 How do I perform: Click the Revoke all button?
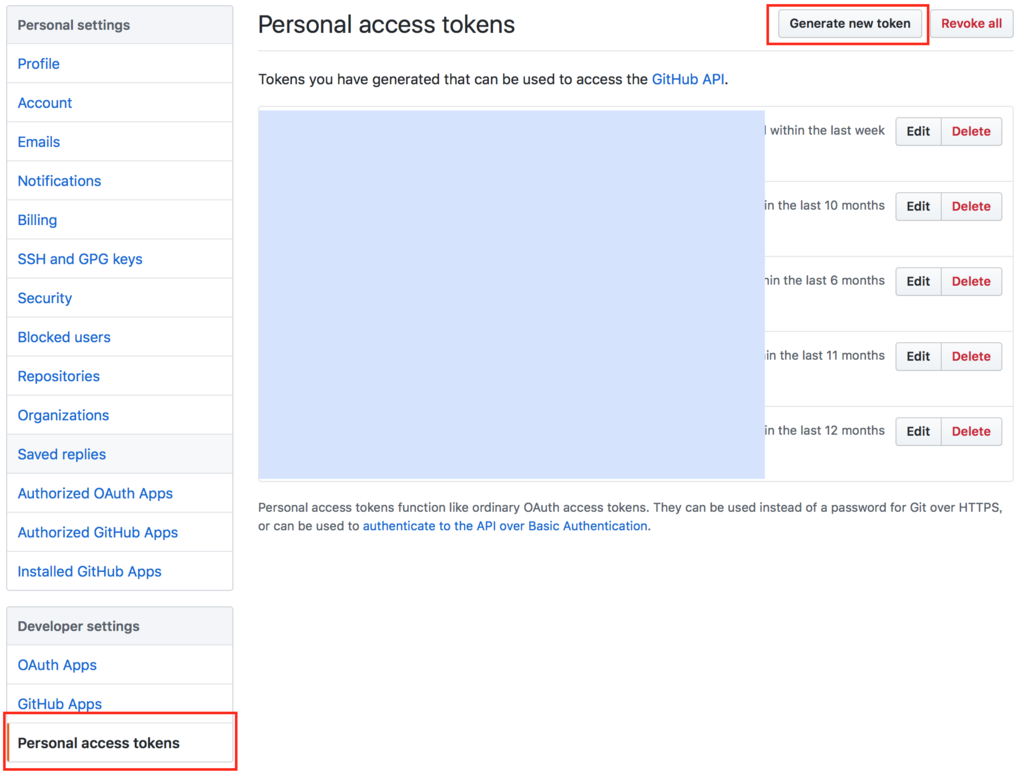tap(971, 23)
